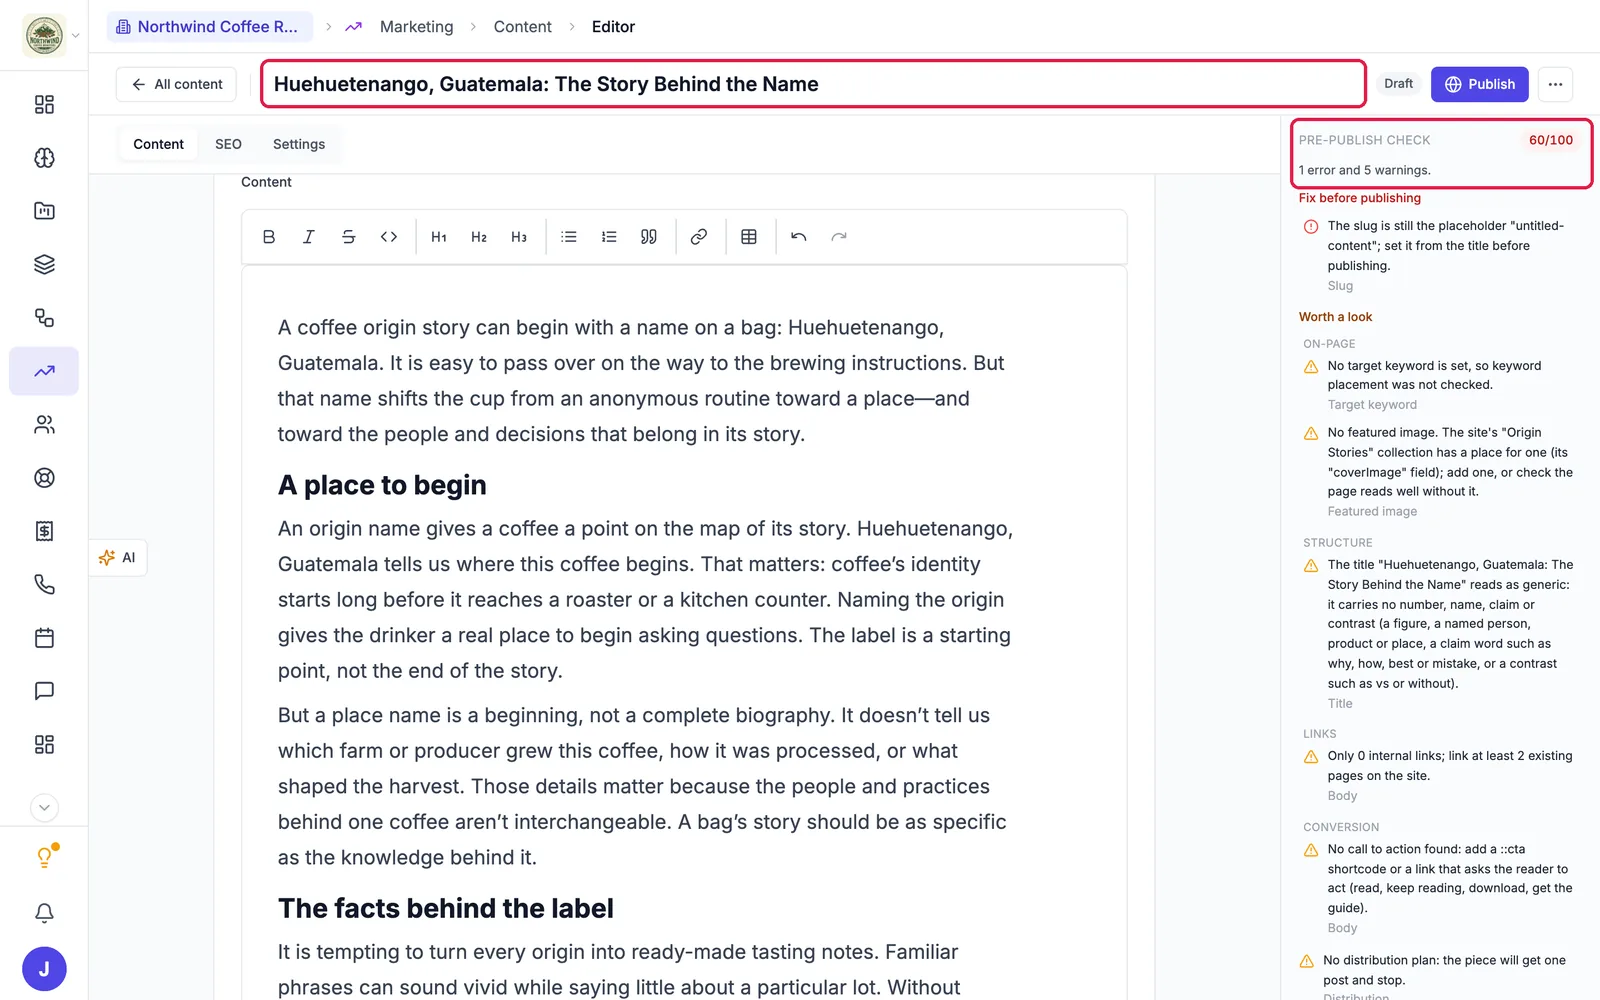Screen dimensions: 1600x1000
Task: Set Heading 2 style
Action: (x=479, y=237)
